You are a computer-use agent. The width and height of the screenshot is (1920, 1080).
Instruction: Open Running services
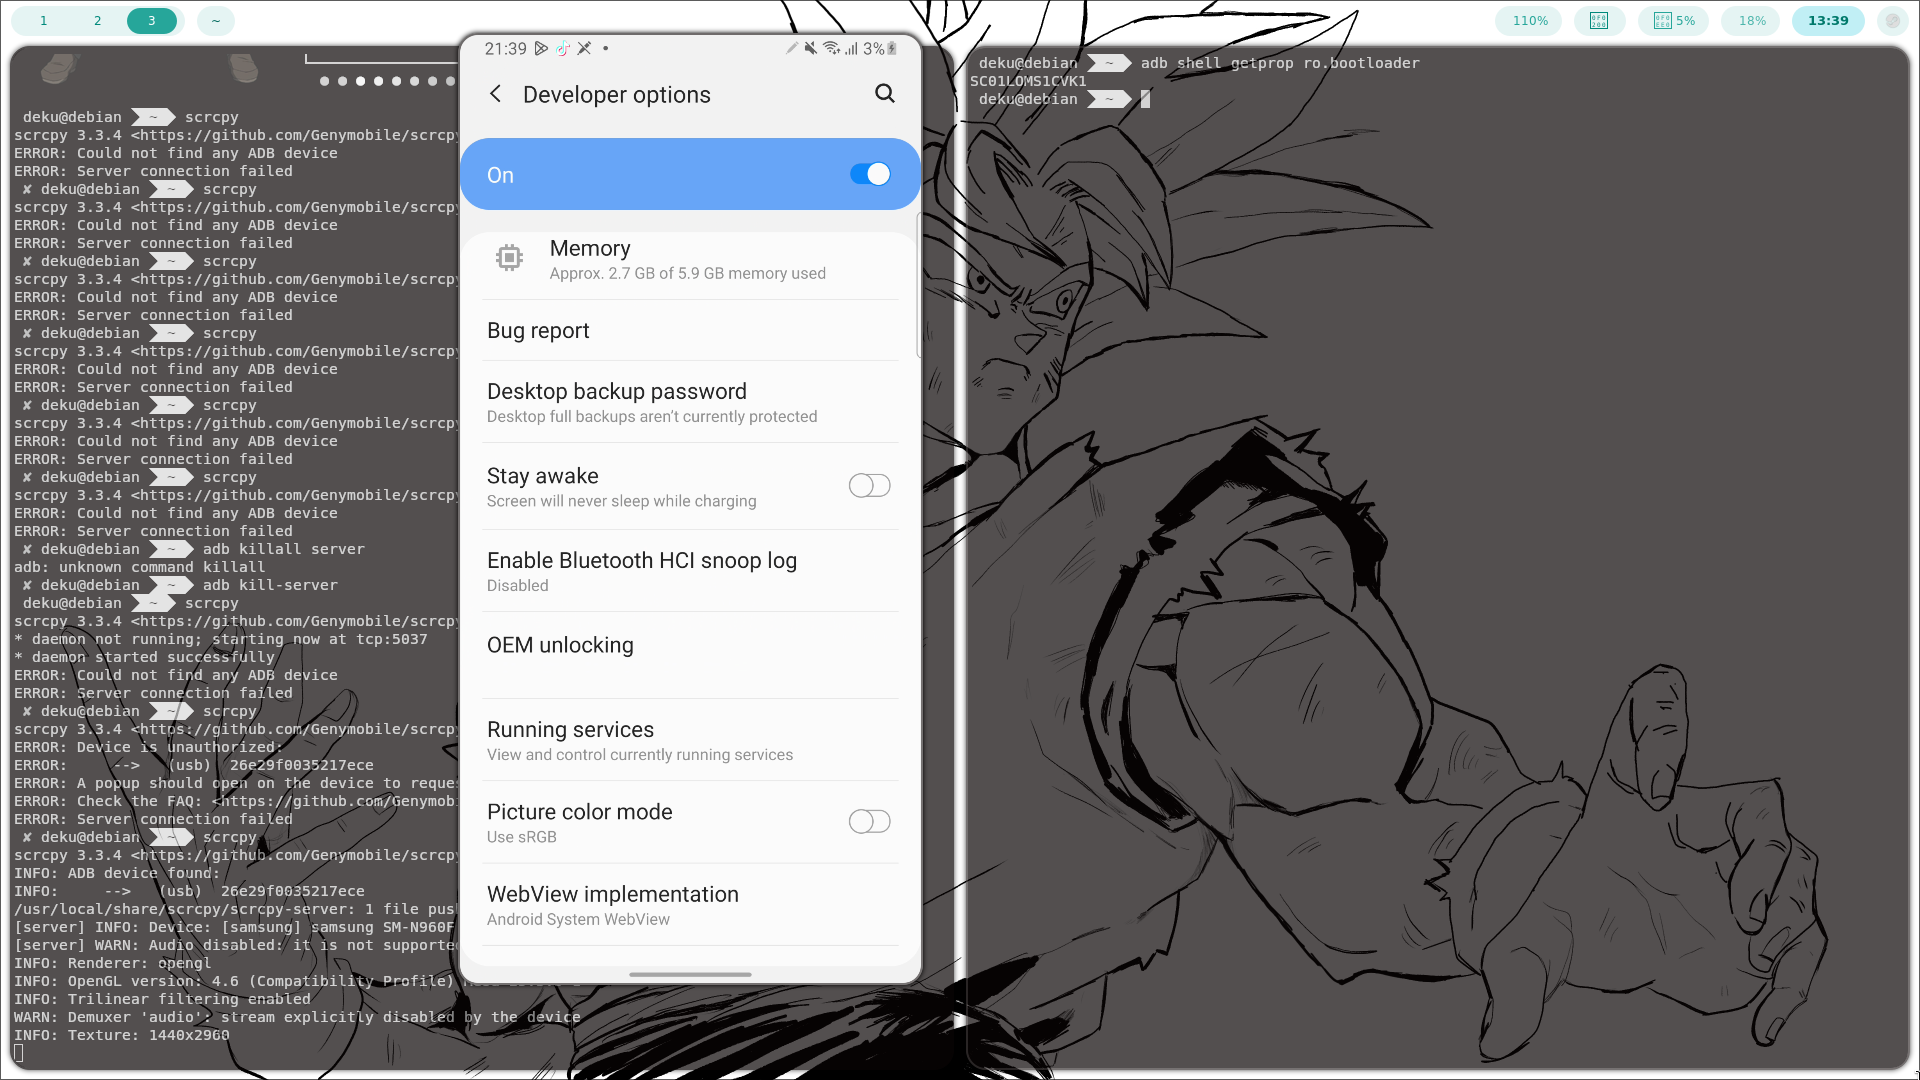[x=690, y=740]
